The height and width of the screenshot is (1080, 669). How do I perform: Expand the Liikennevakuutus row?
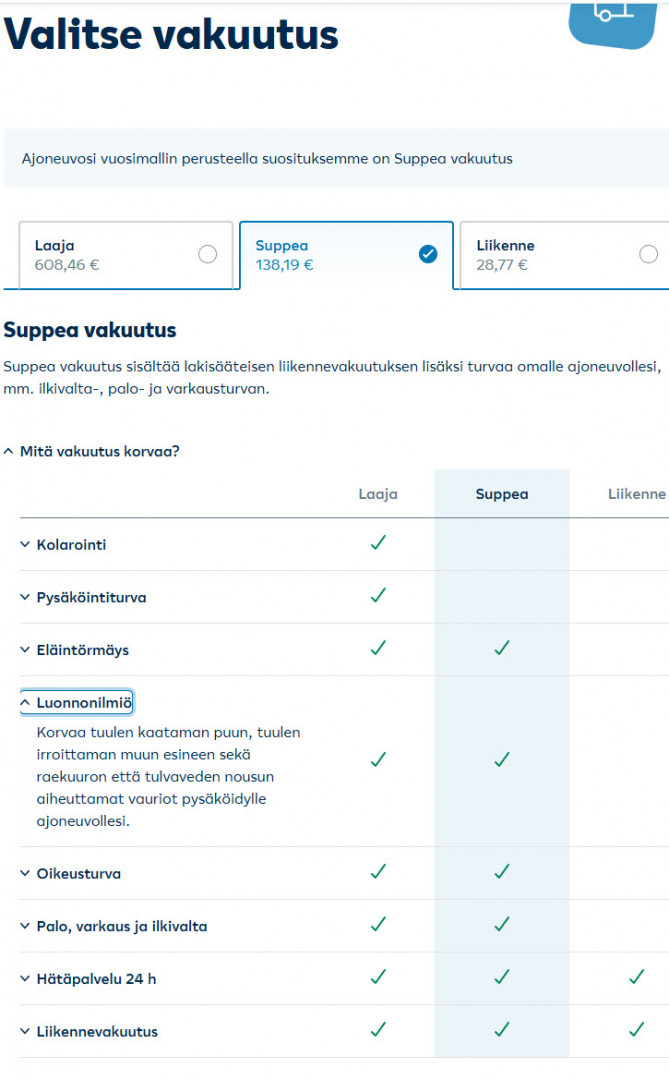(96, 1031)
